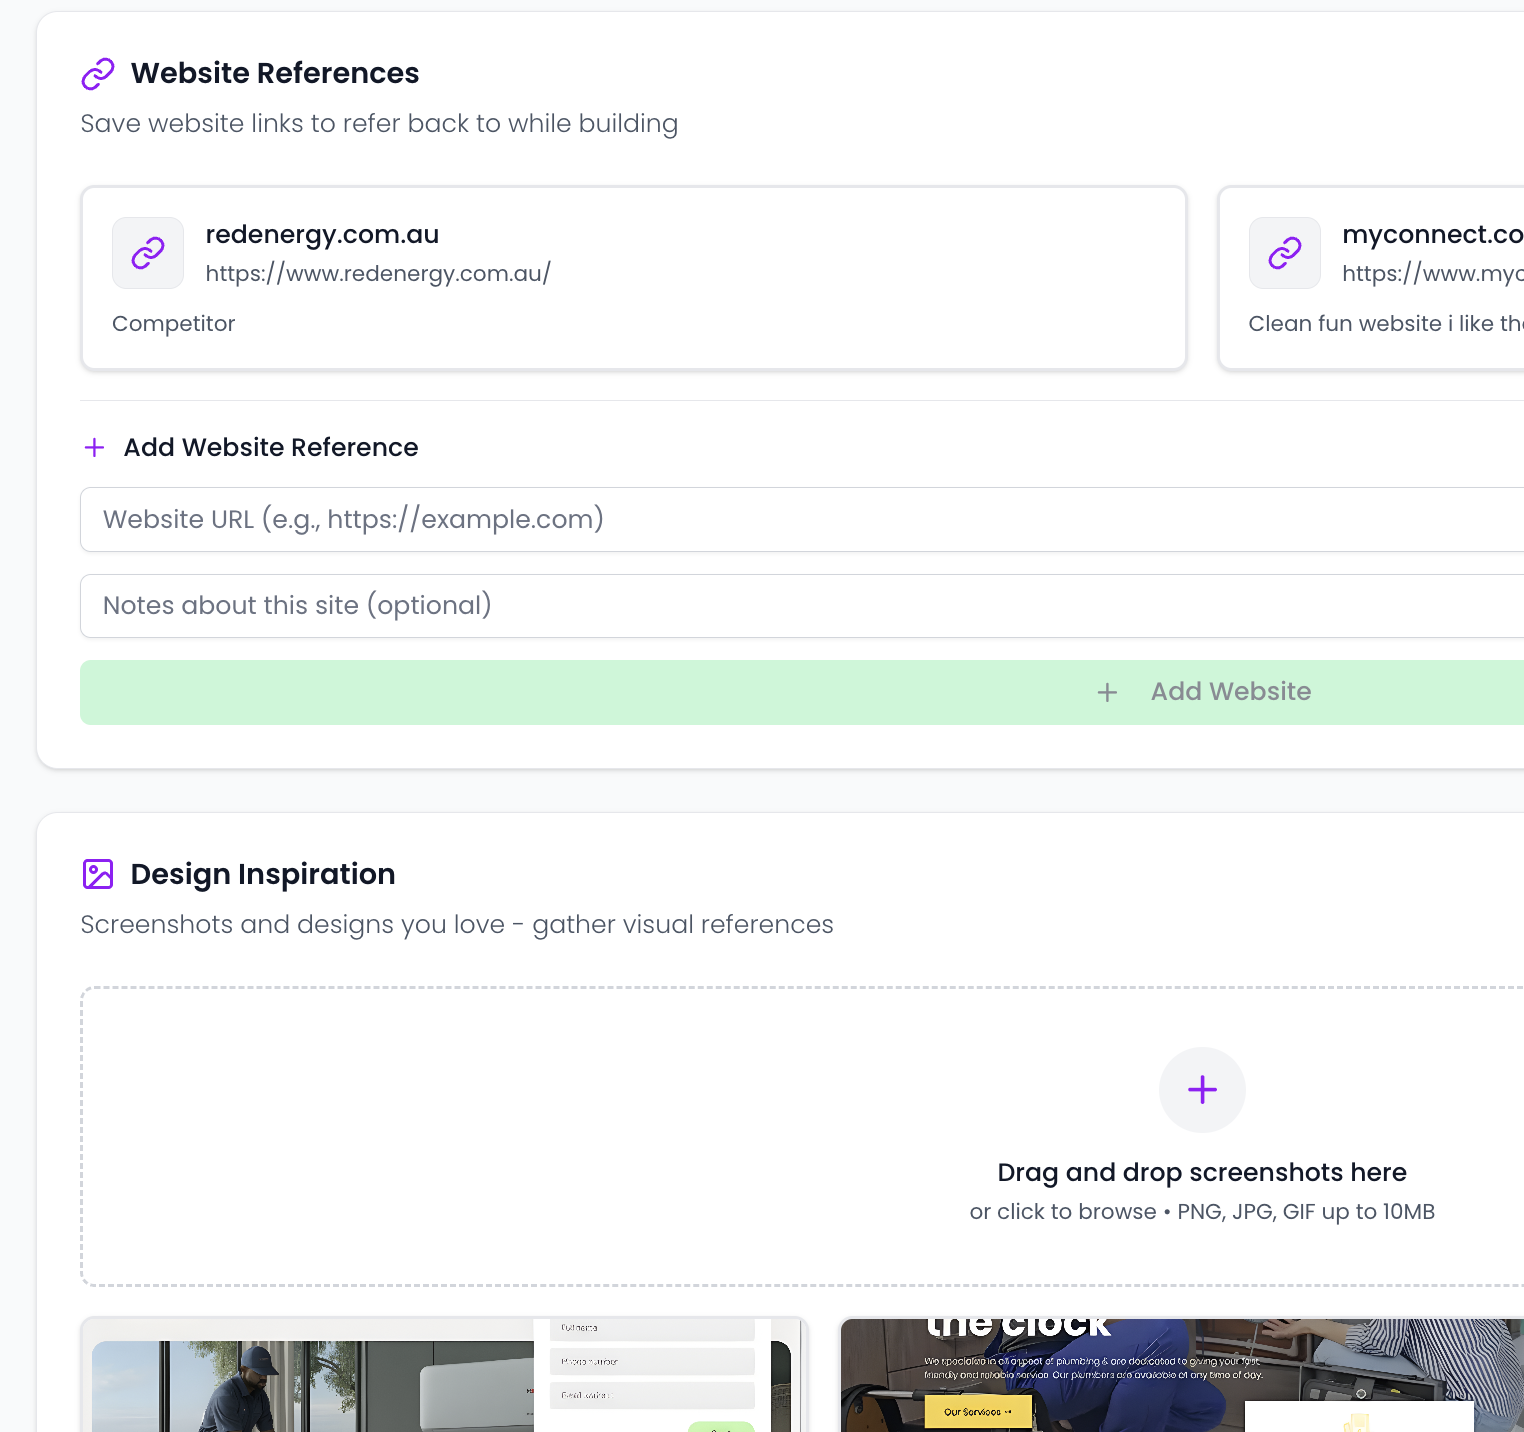This screenshot has height=1432, width=1524.
Task: Click the Design Inspiration heading
Action: click(263, 874)
